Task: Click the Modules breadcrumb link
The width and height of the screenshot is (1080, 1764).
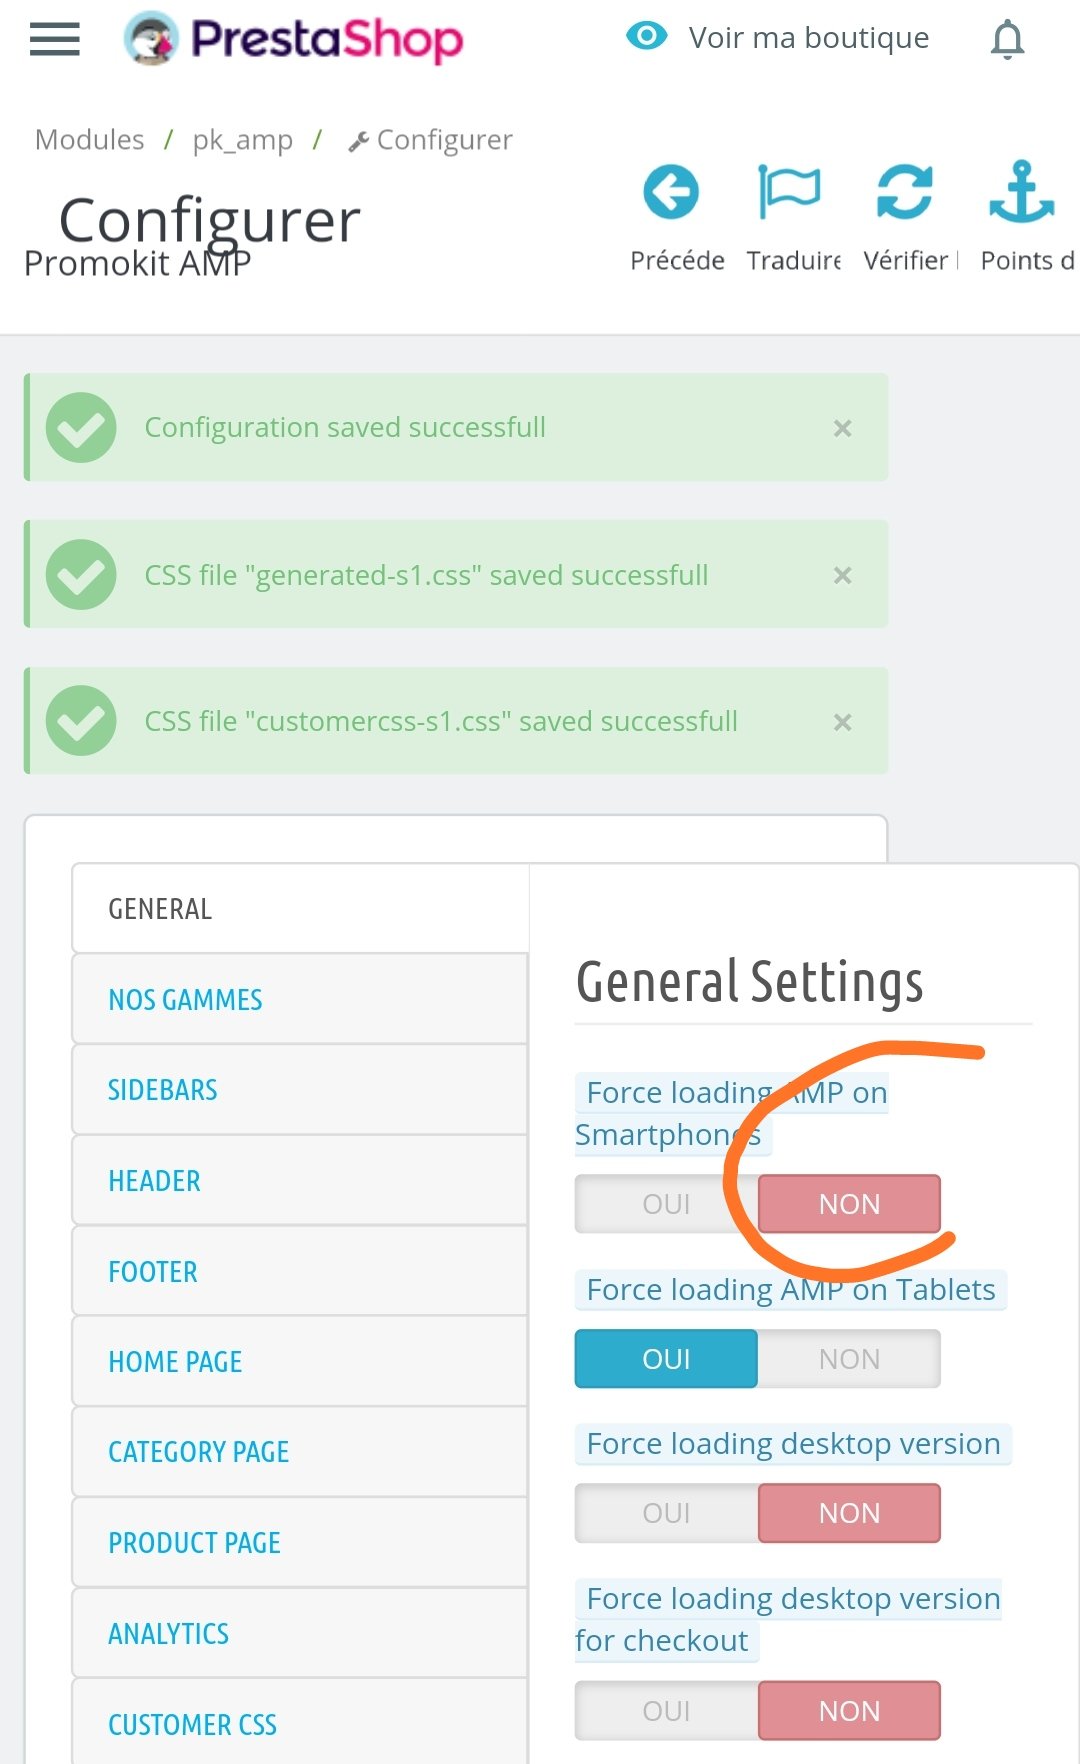Action: click(90, 140)
